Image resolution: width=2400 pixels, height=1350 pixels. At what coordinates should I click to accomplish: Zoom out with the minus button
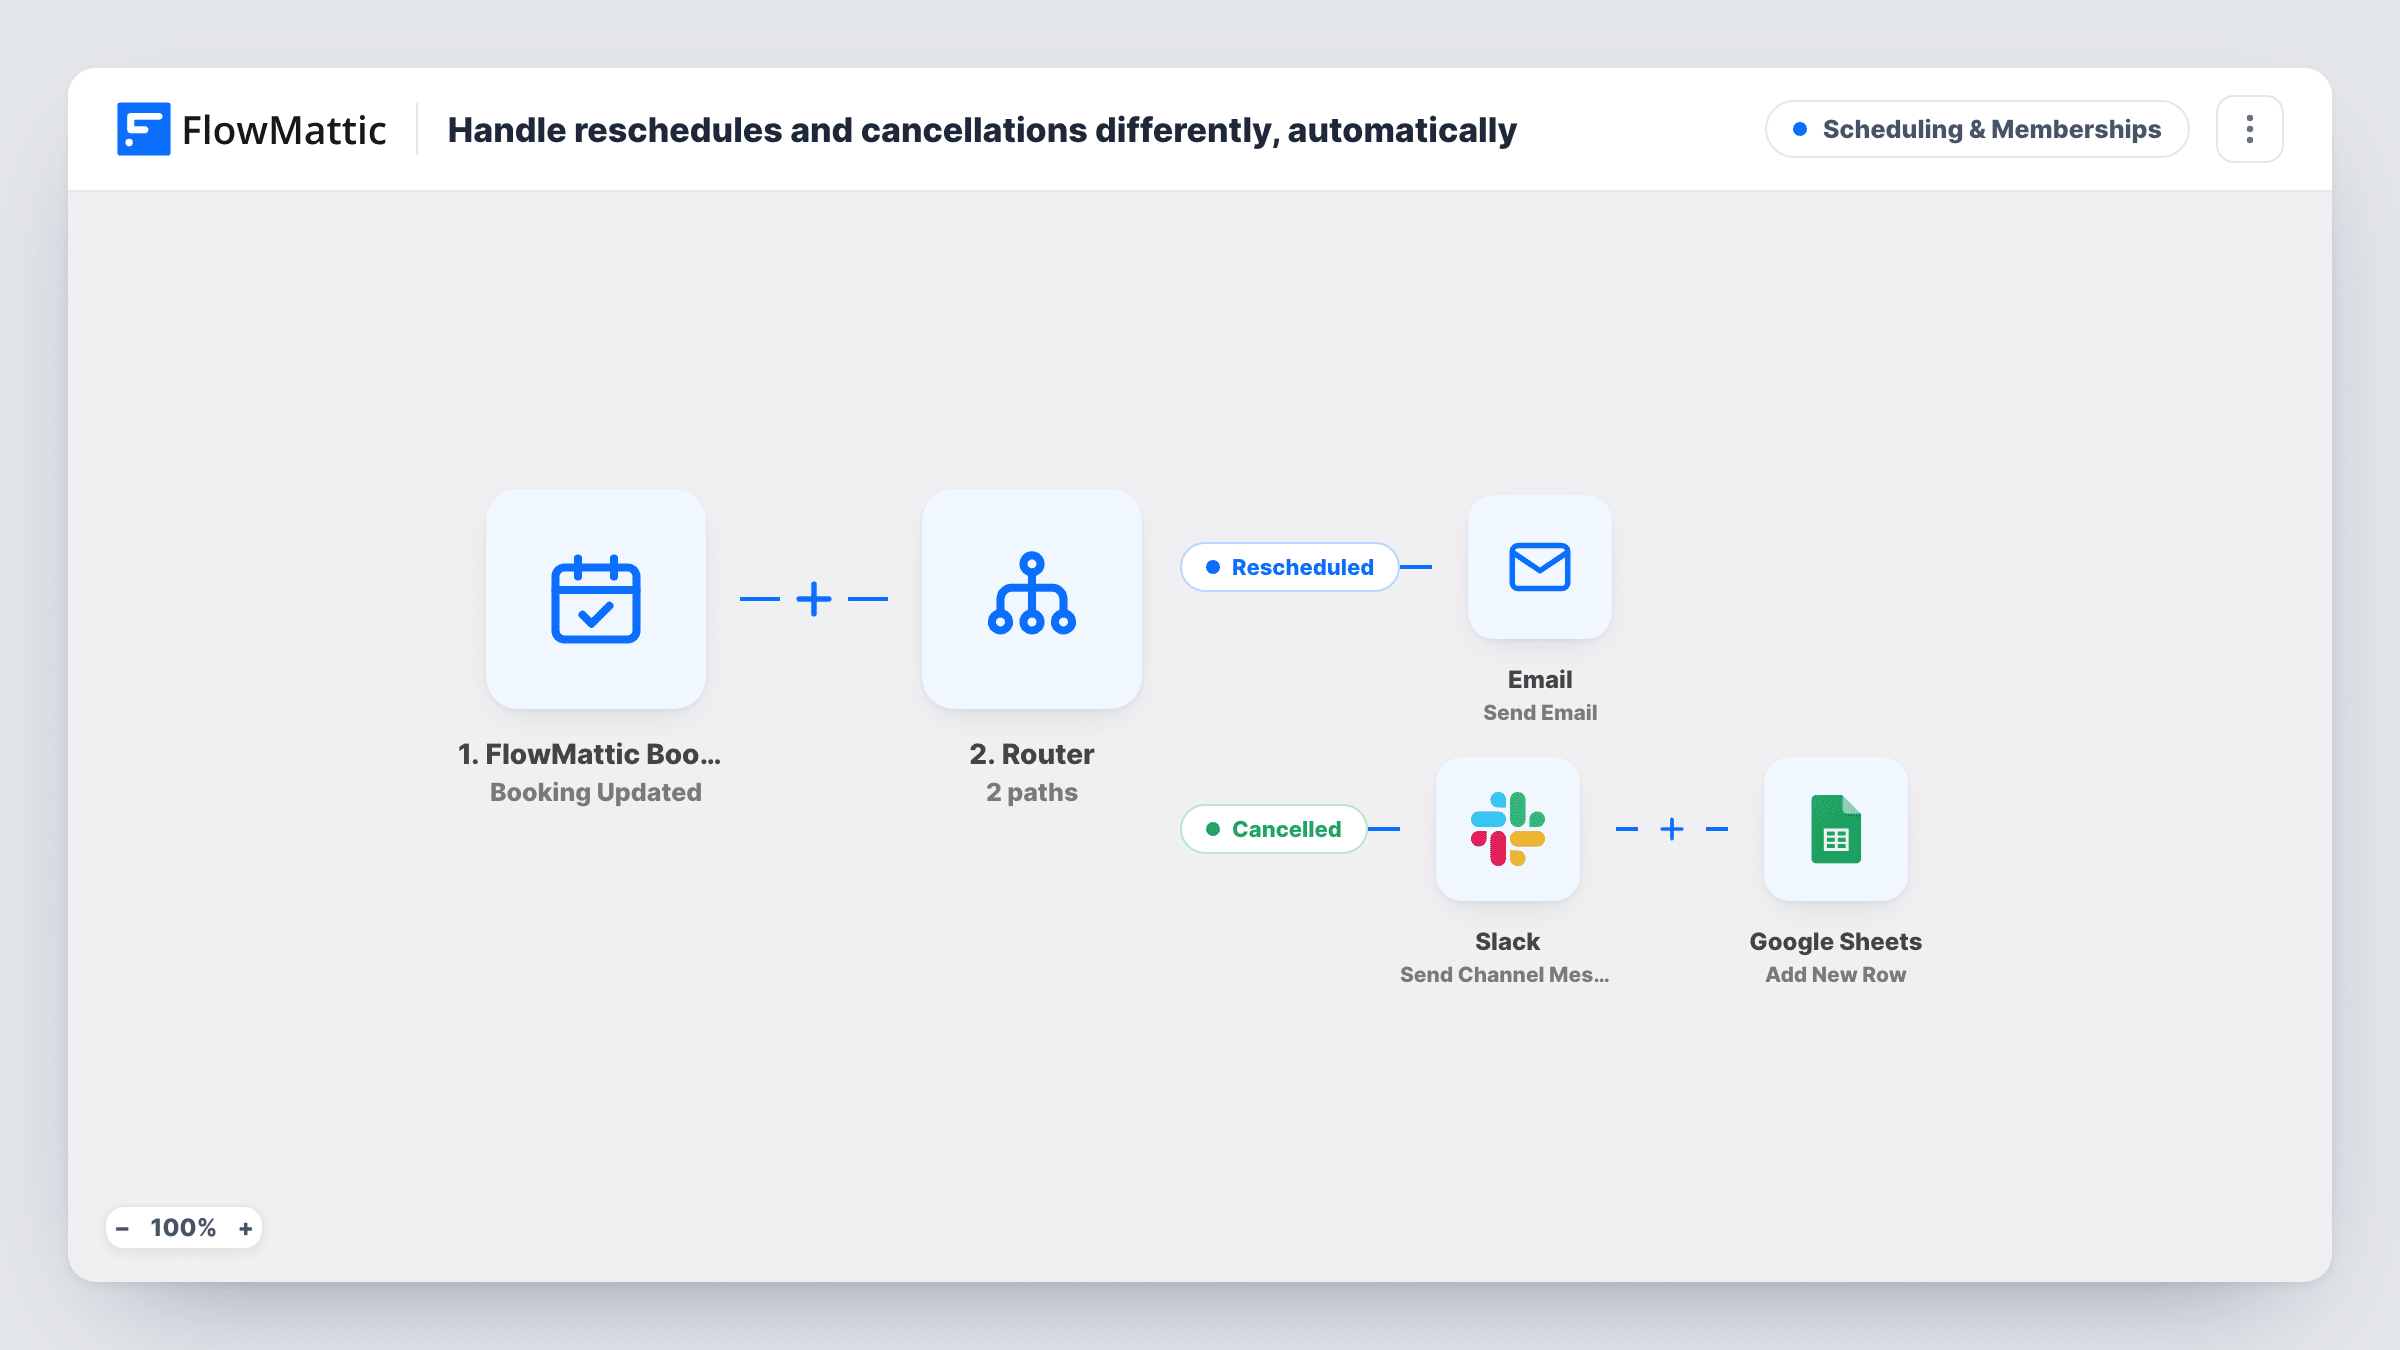pyautogui.click(x=123, y=1228)
